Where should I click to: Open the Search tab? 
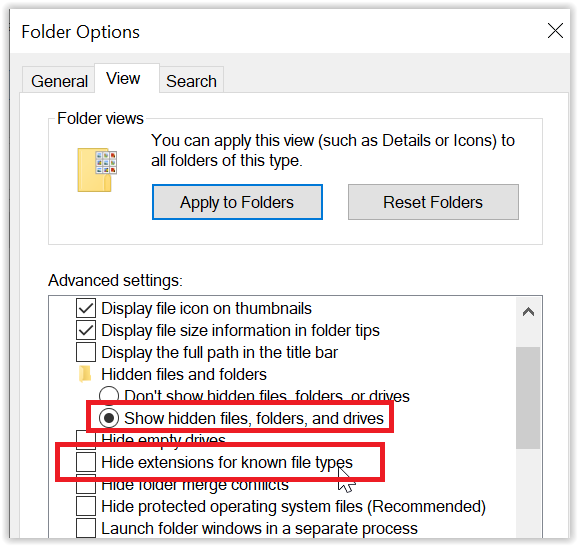[191, 81]
